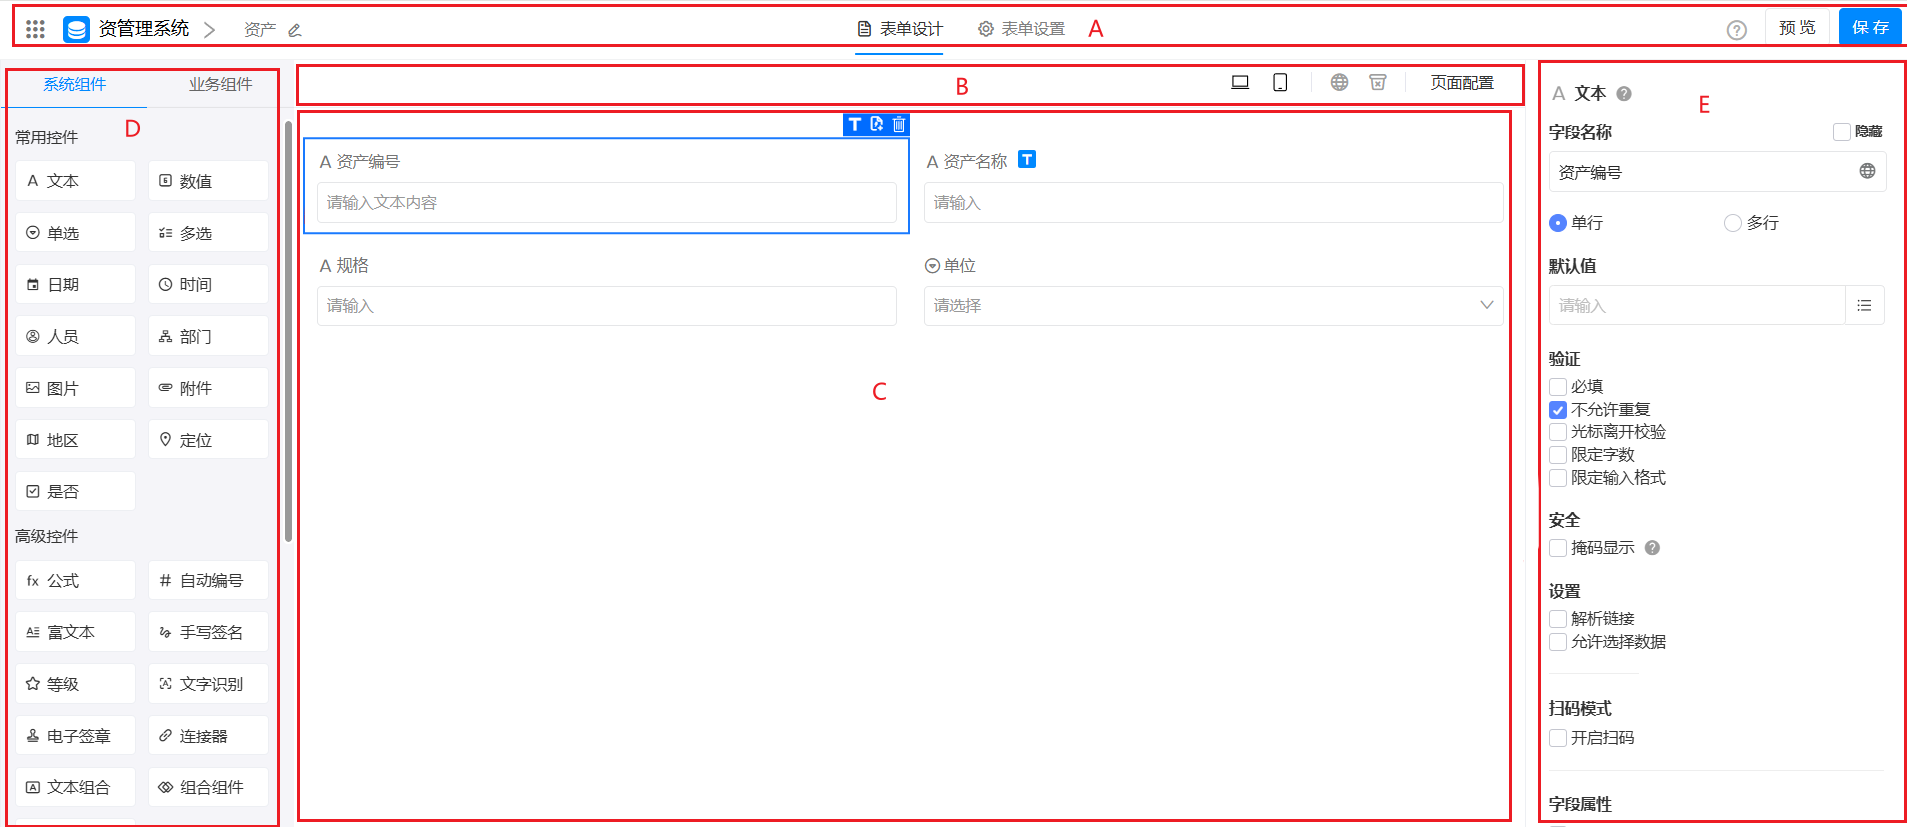Click breadcrumb chevron after 资管理系统
1907x827 pixels.
[209, 30]
